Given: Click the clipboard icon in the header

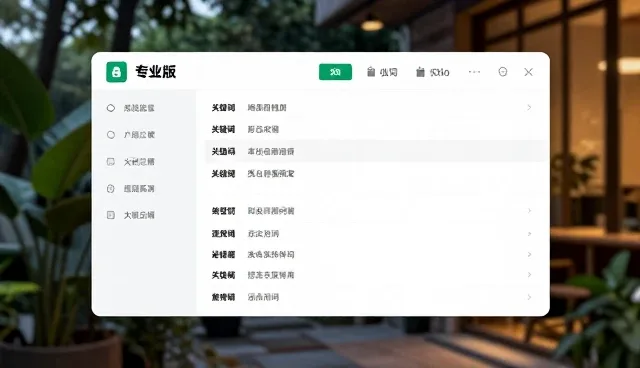Looking at the screenshot, I should 371,72.
